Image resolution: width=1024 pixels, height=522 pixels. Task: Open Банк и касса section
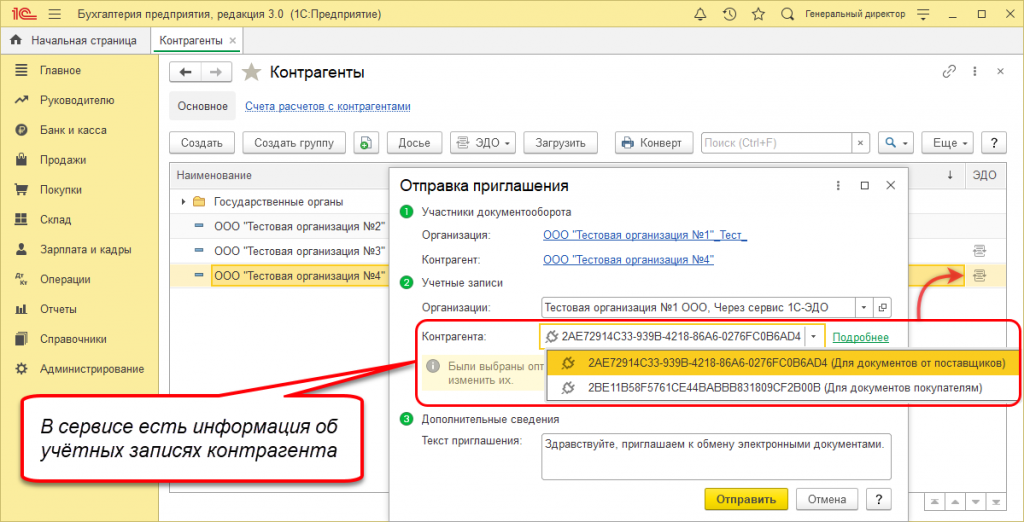click(x=73, y=130)
